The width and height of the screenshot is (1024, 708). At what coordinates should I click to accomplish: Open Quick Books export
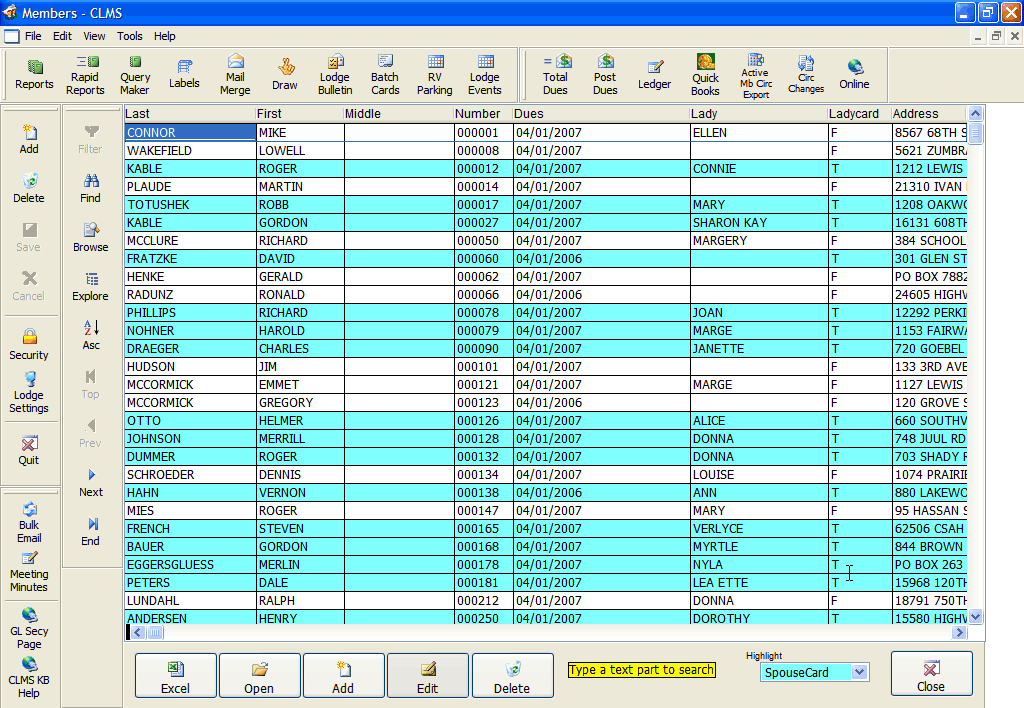pos(705,75)
